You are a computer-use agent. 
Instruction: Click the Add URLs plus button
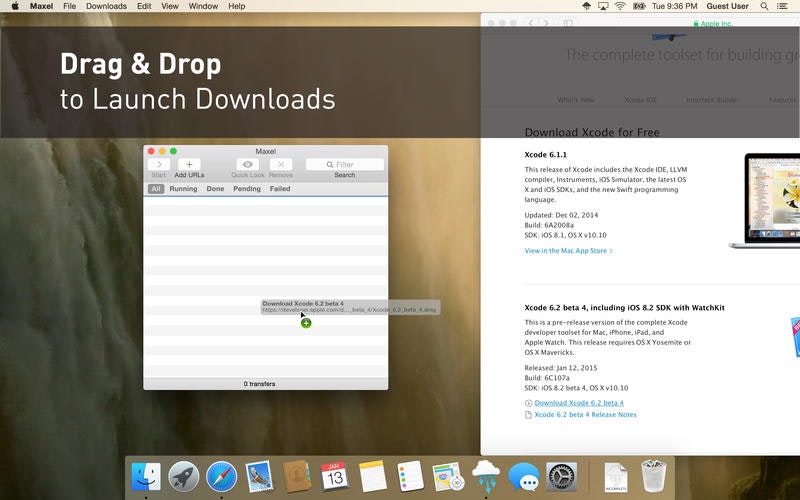[189, 164]
